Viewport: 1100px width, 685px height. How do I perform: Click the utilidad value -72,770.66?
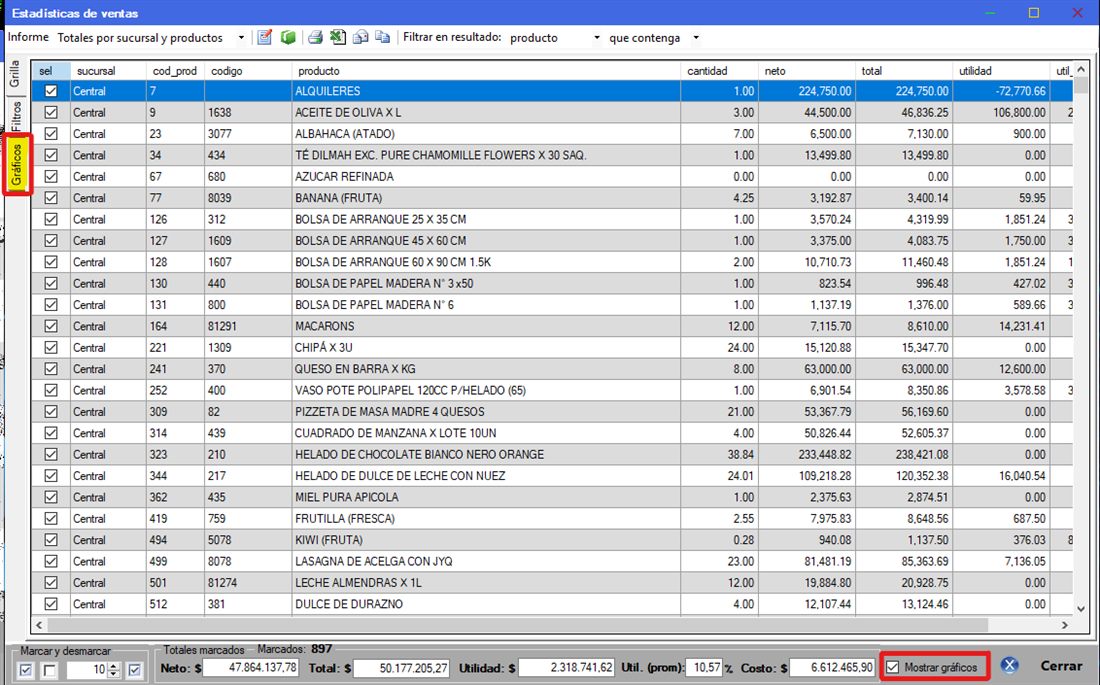click(1001, 91)
